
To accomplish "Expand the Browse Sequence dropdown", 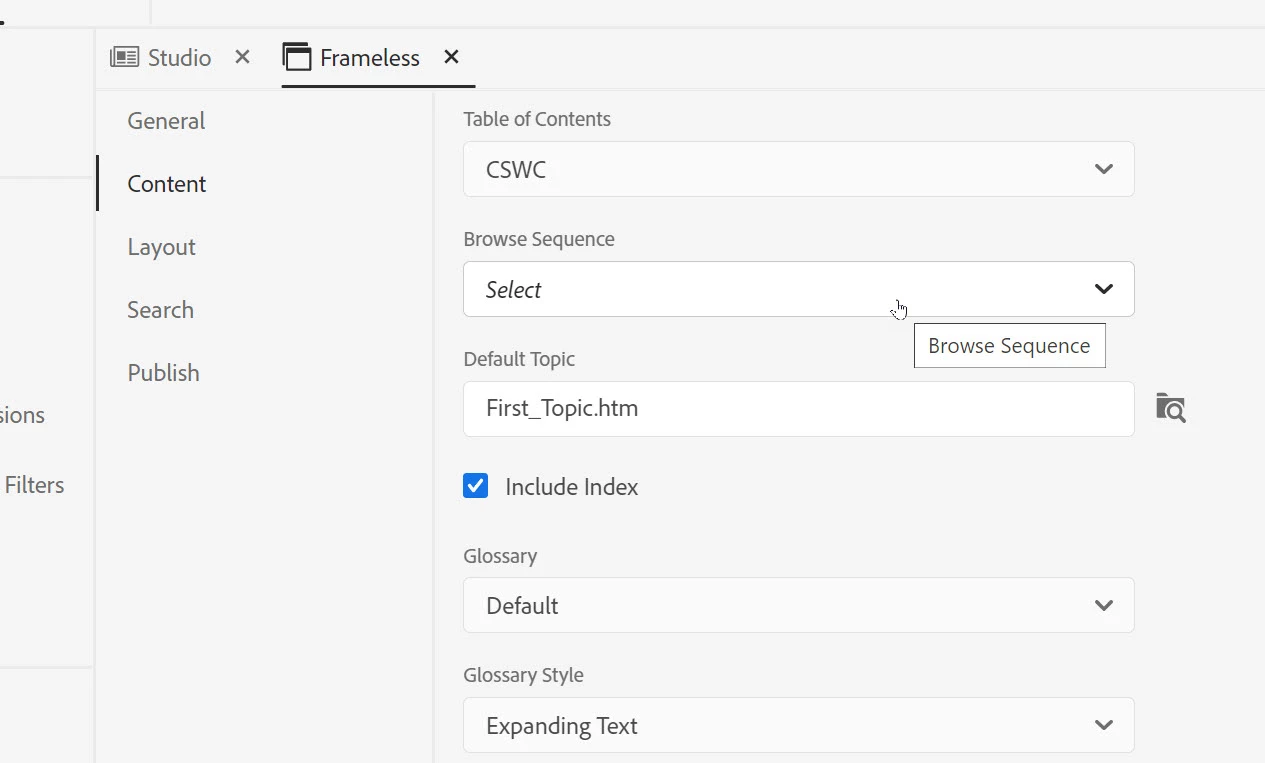I will pos(798,289).
